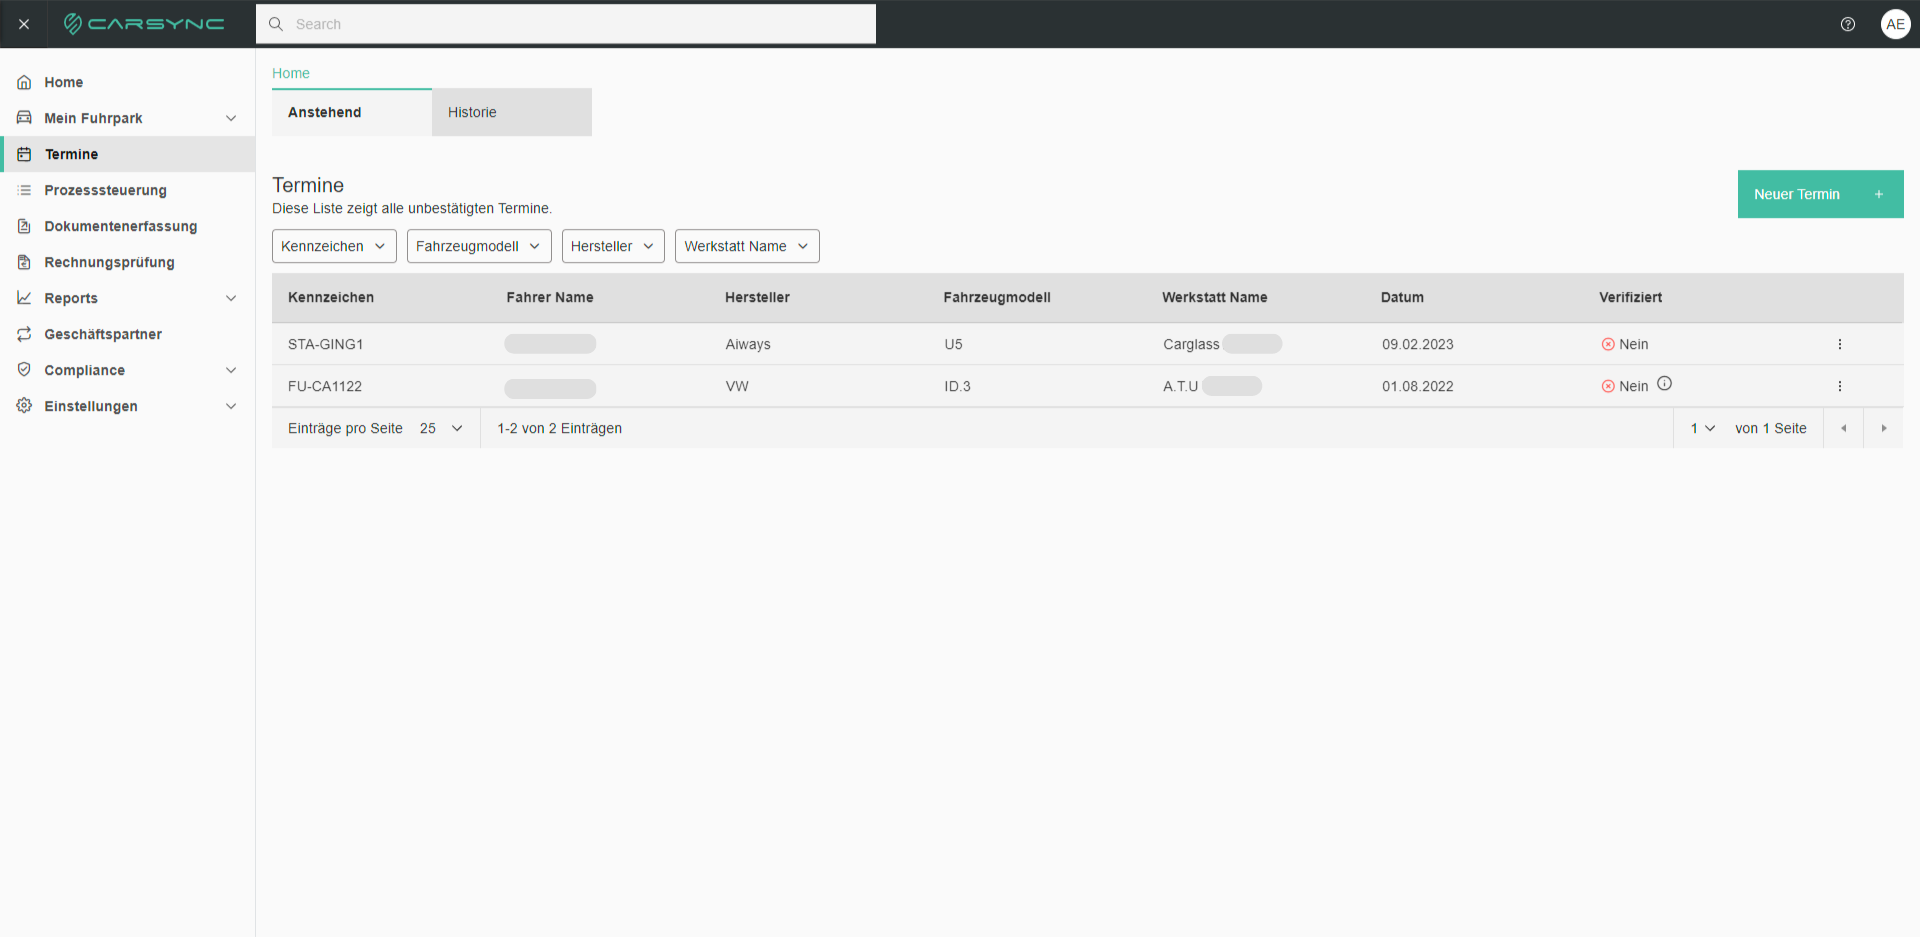Open the Hersteller filter dropdown
1920x937 pixels.
click(613, 246)
